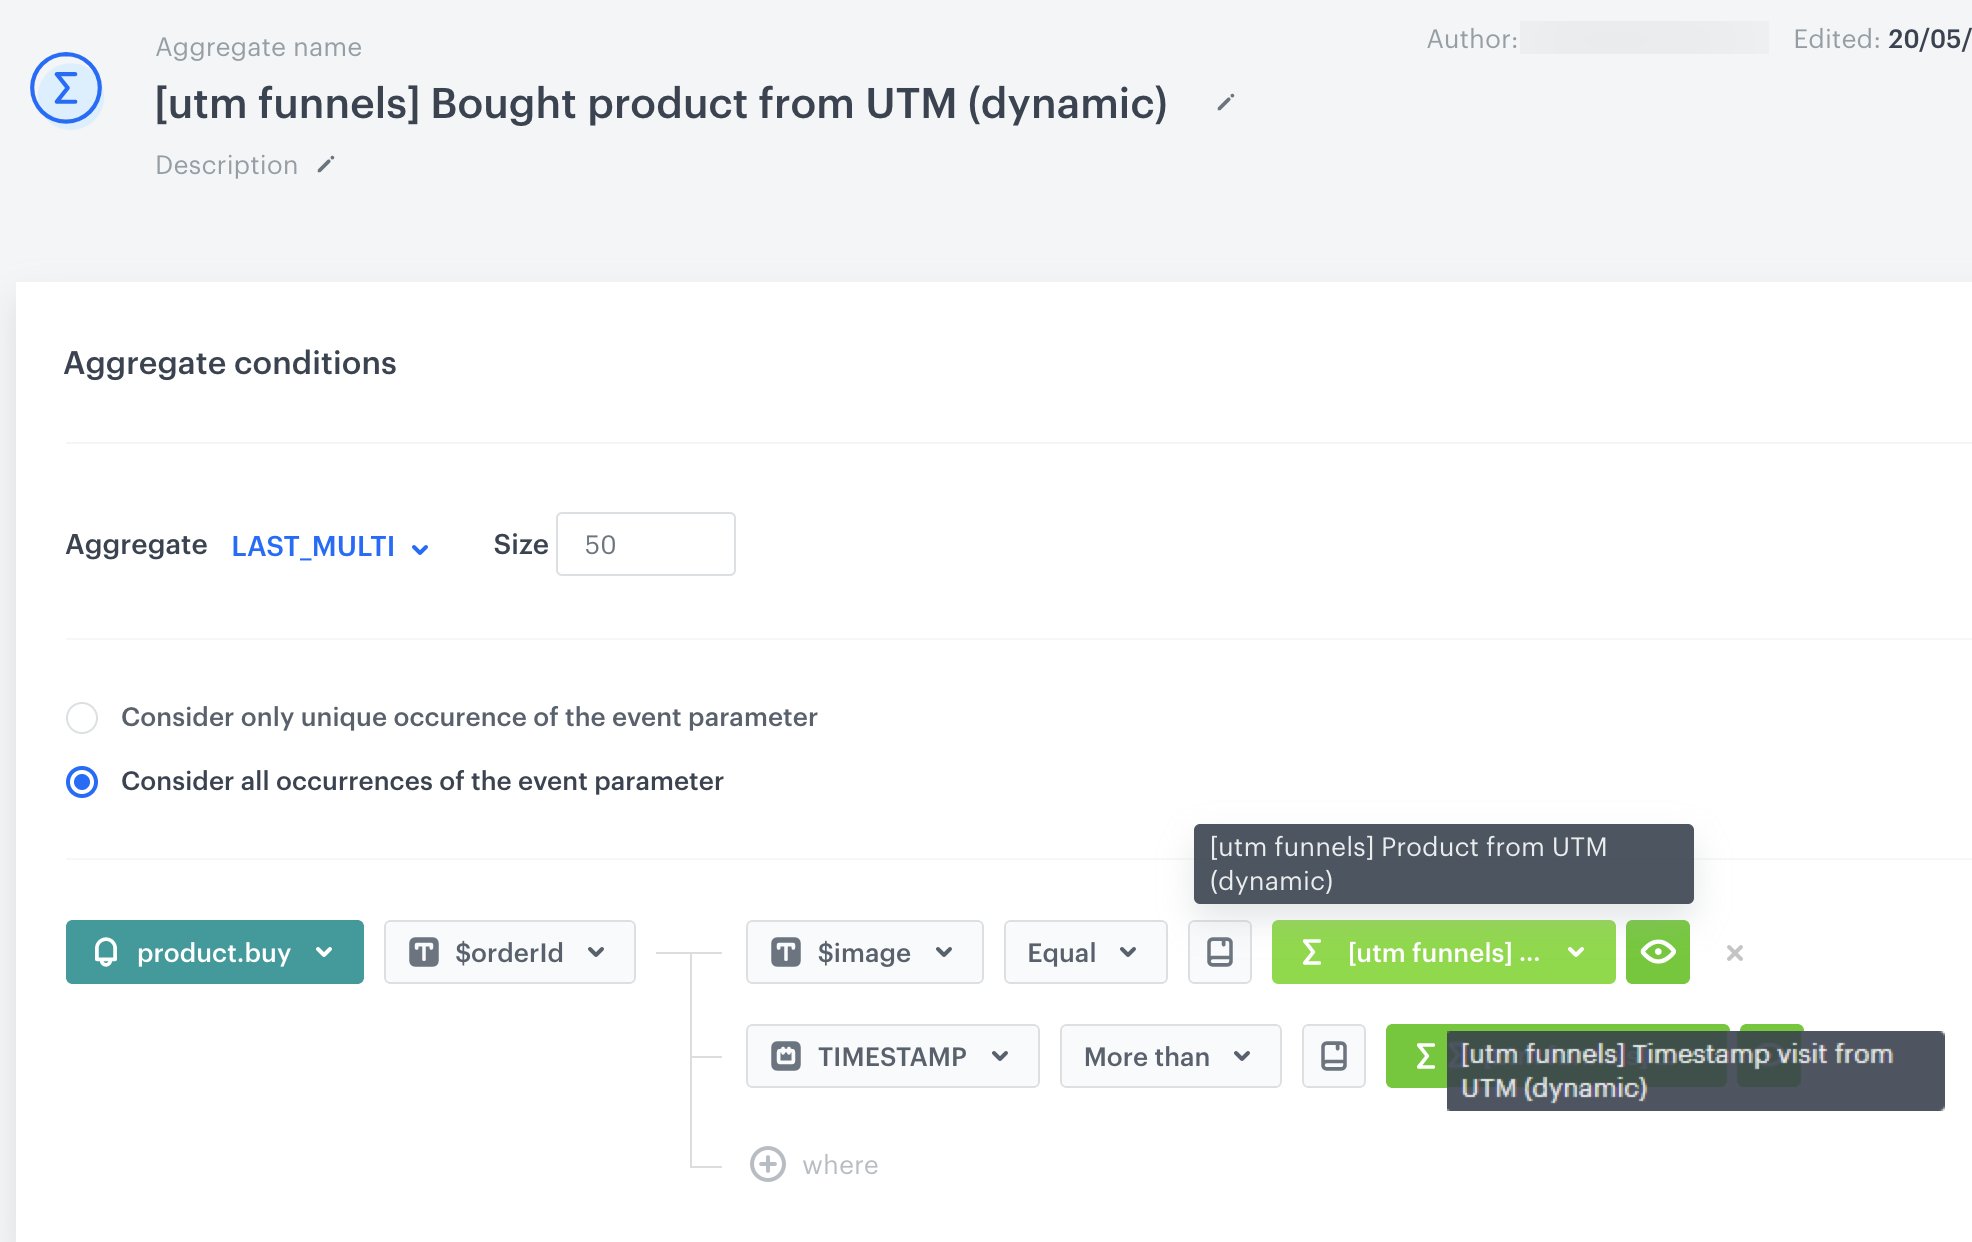This screenshot has height=1242, width=1972.
Task: Open the More than operator dropdown
Action: click(1169, 1056)
